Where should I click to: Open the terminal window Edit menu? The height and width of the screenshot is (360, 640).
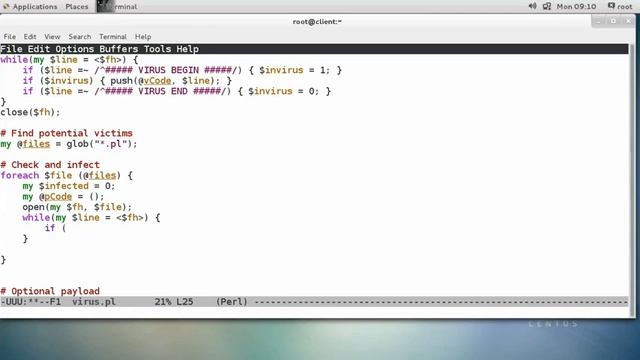tap(30, 37)
